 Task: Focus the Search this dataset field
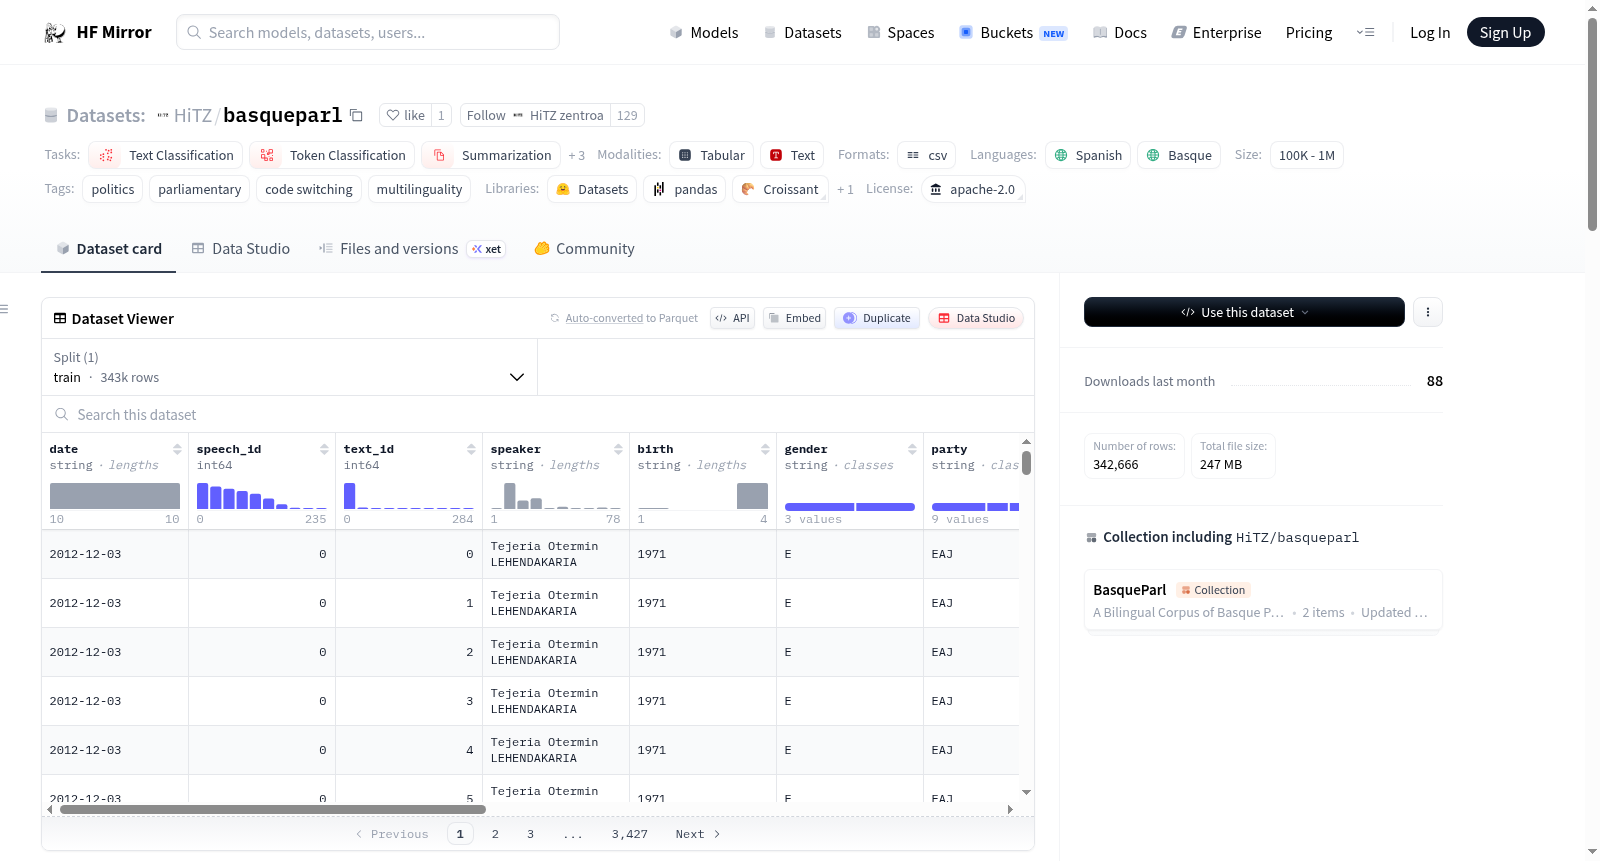pyautogui.click(x=538, y=414)
